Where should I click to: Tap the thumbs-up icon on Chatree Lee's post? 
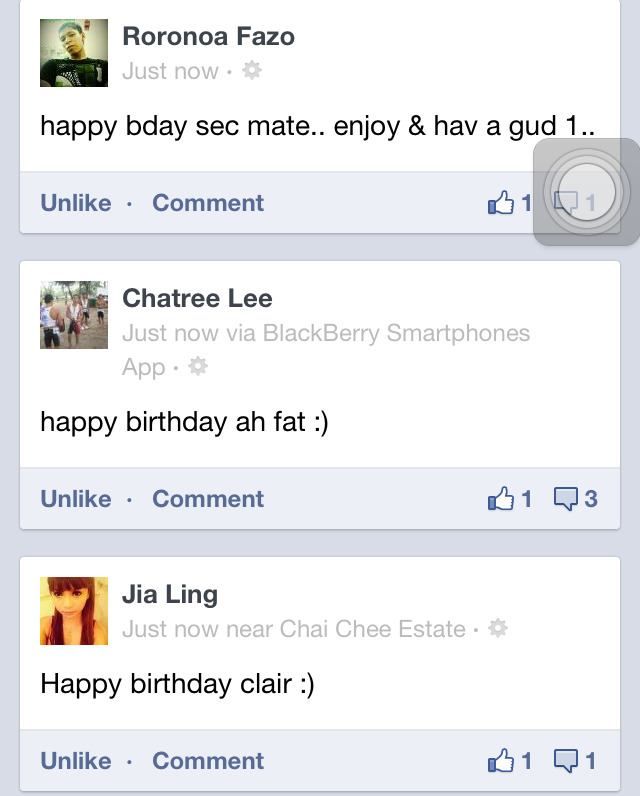click(500, 499)
